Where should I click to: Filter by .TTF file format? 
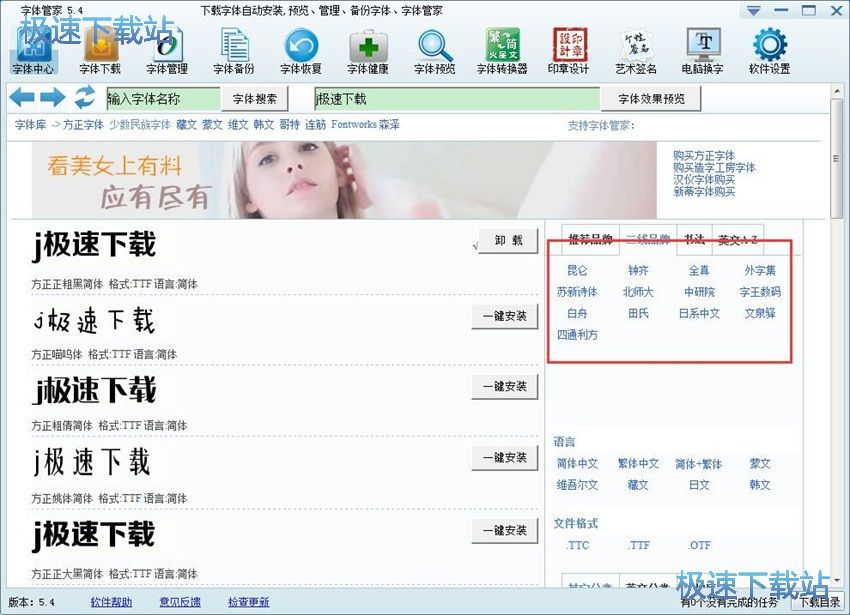pos(638,545)
